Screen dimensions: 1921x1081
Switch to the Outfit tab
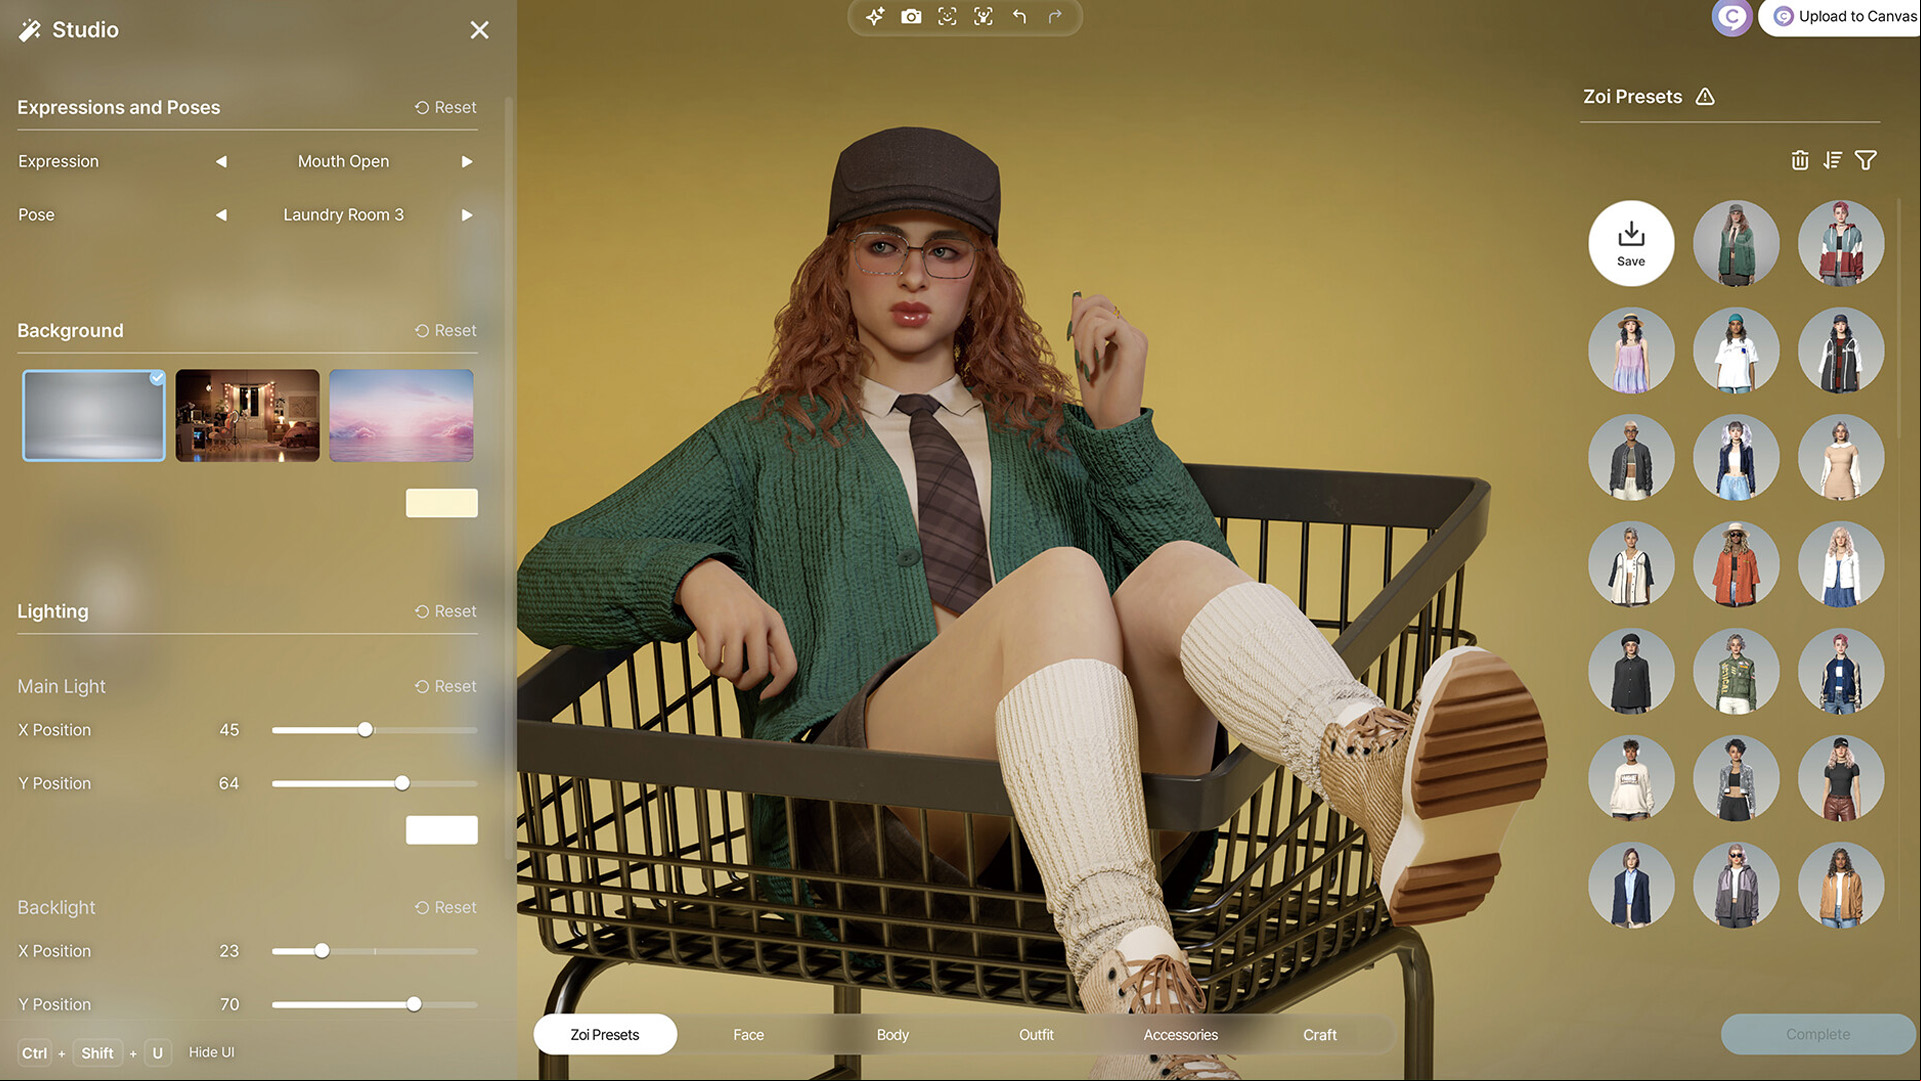(x=1036, y=1035)
